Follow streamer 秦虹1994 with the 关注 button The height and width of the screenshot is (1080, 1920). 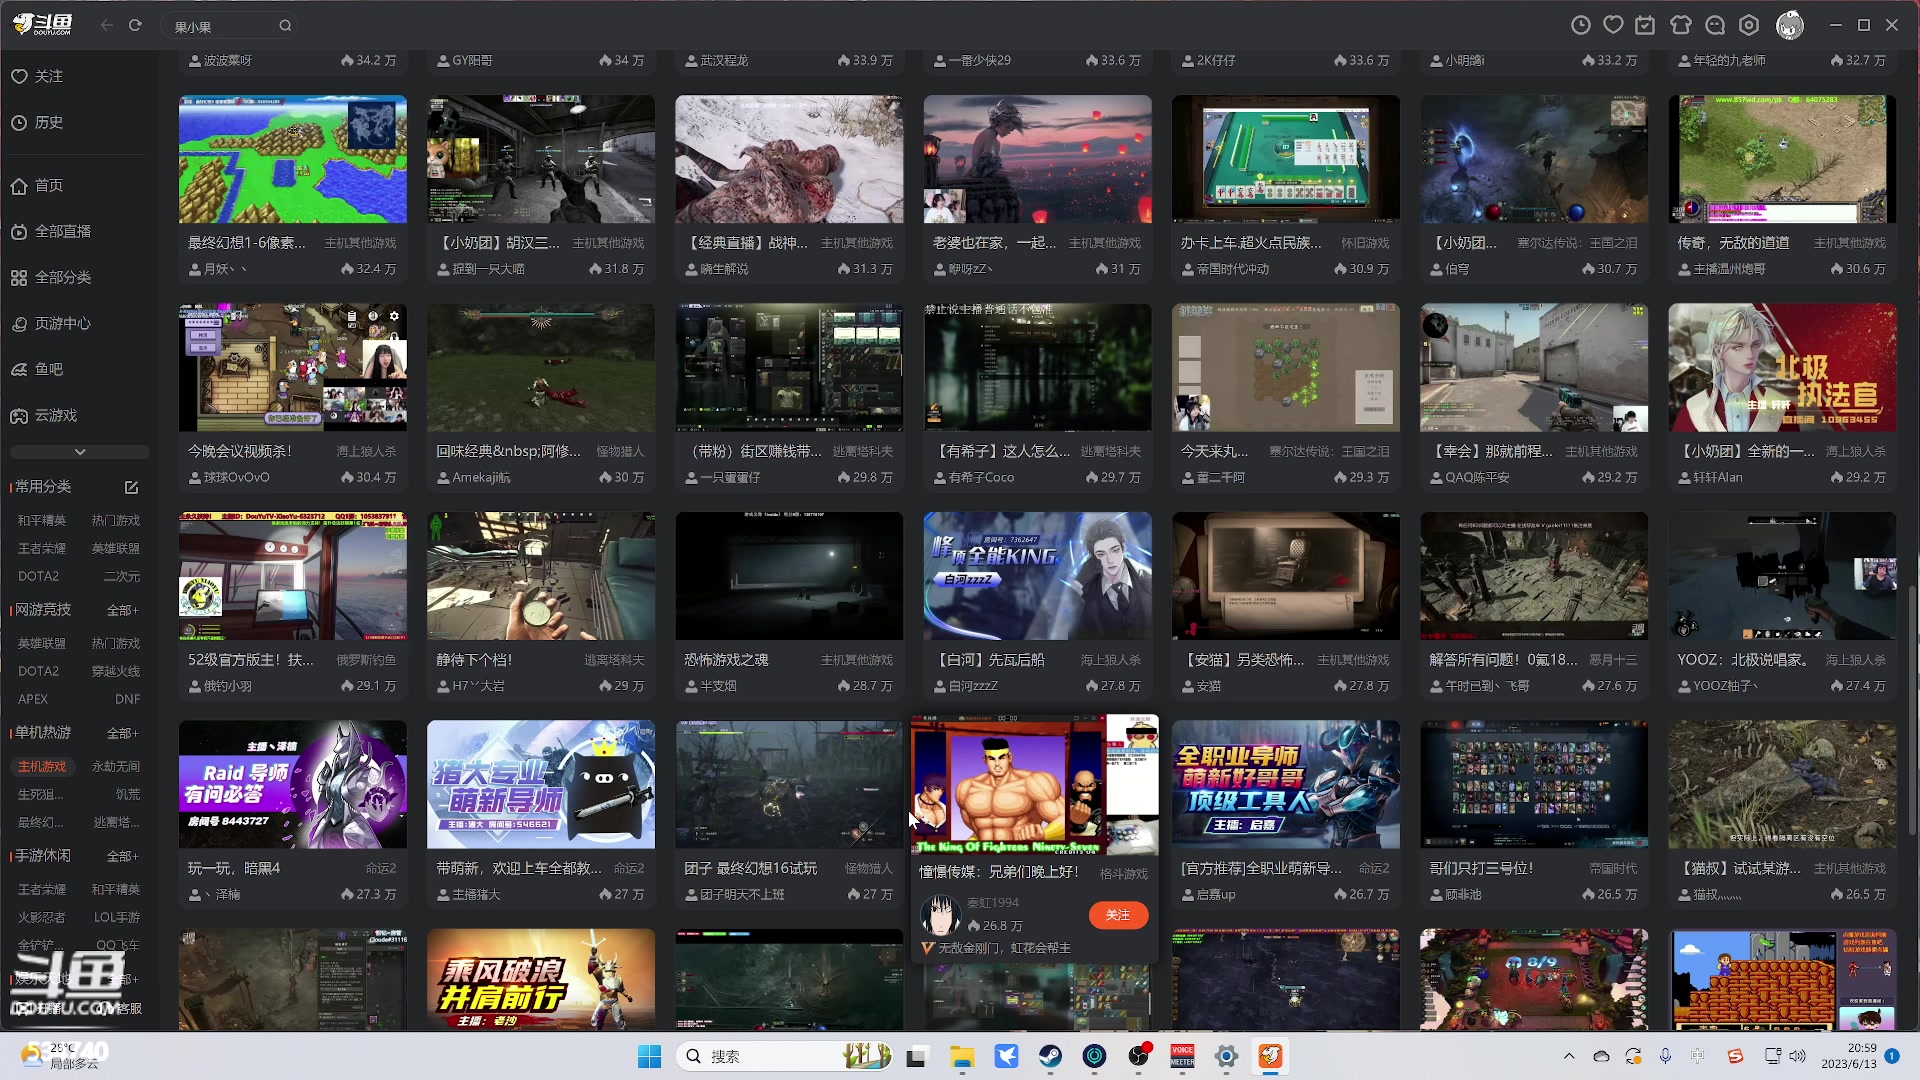click(1118, 915)
